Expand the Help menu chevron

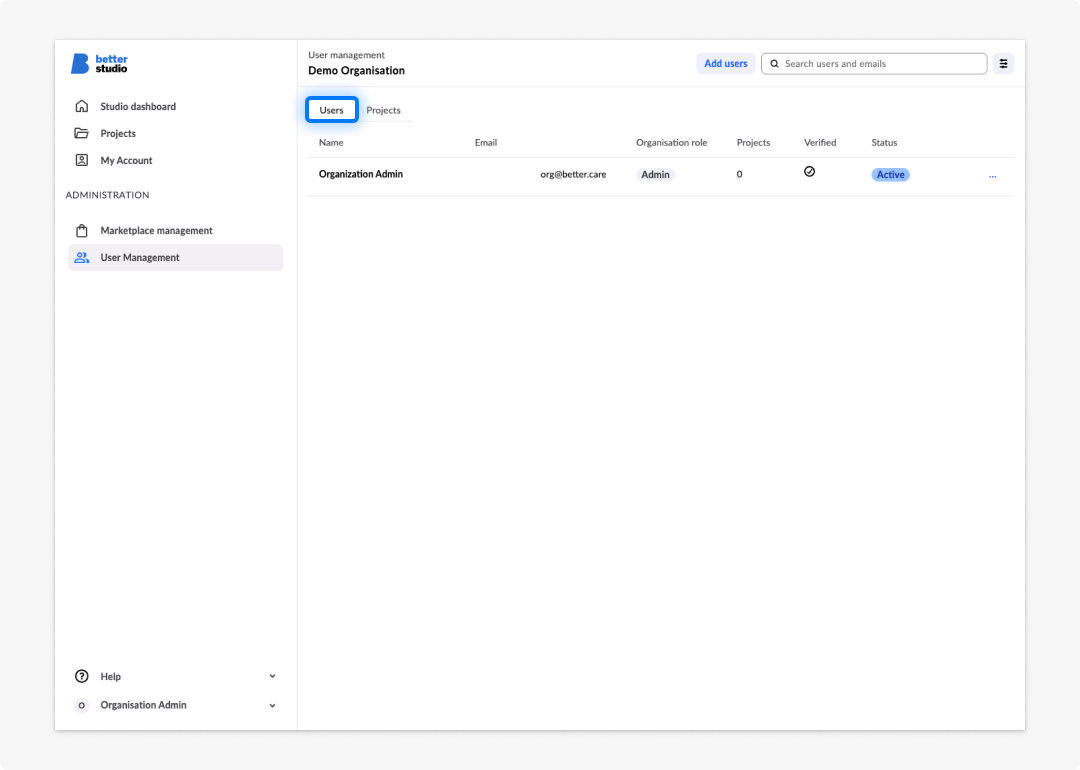point(273,676)
